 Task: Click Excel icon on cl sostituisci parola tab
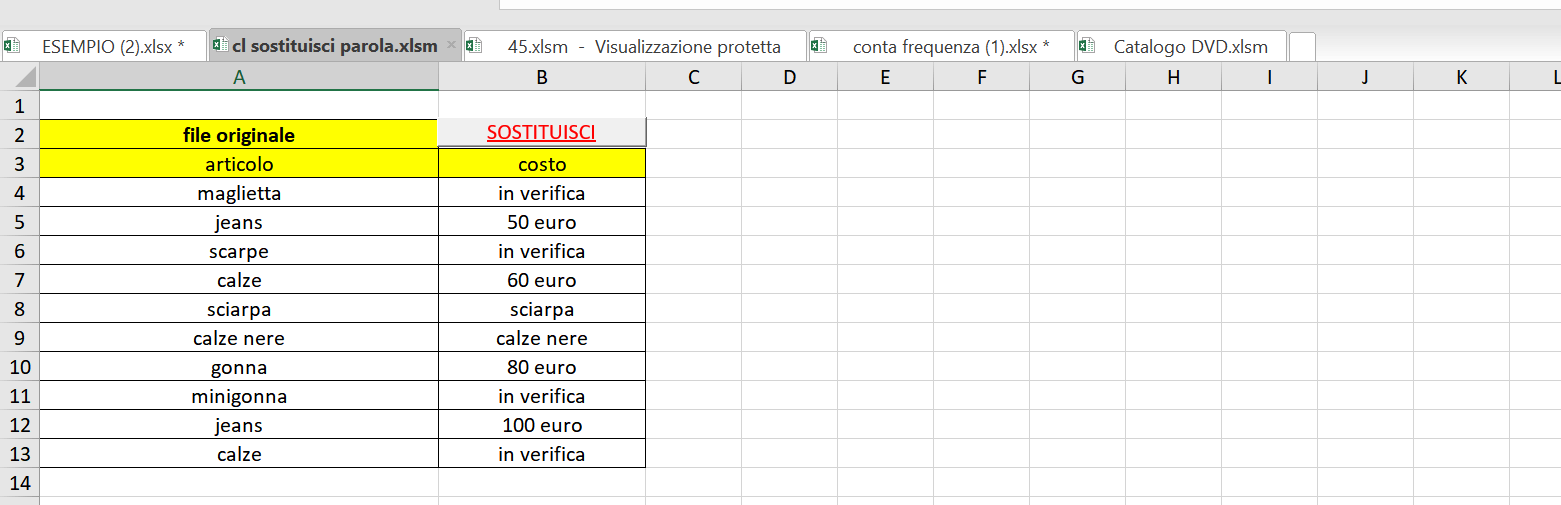[220, 46]
